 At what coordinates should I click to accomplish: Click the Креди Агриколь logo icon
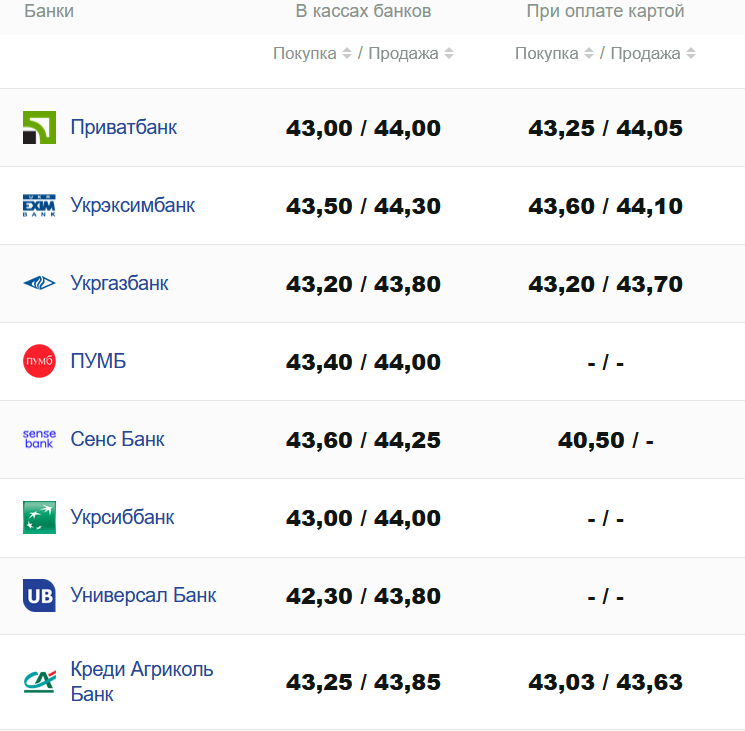[39, 682]
